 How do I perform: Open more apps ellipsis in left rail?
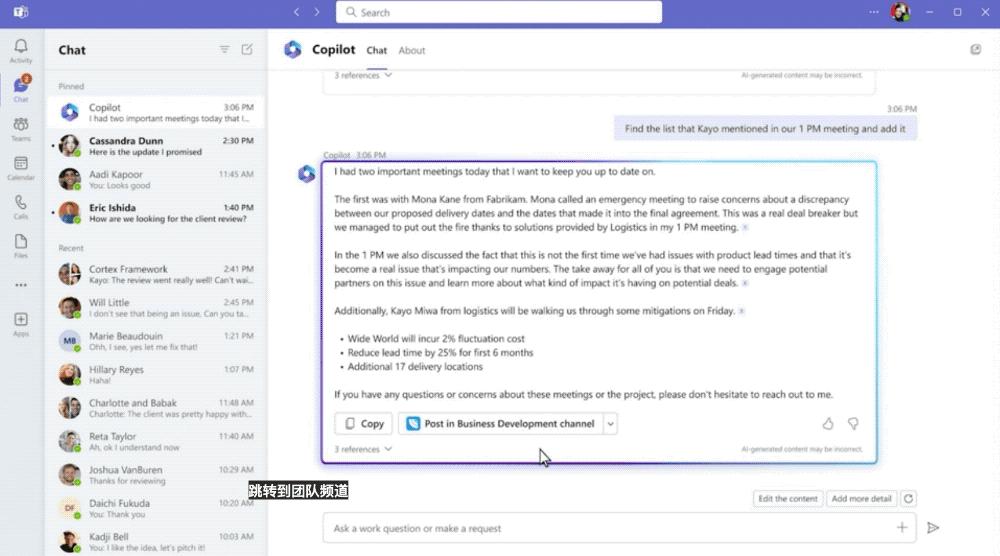[21, 285]
